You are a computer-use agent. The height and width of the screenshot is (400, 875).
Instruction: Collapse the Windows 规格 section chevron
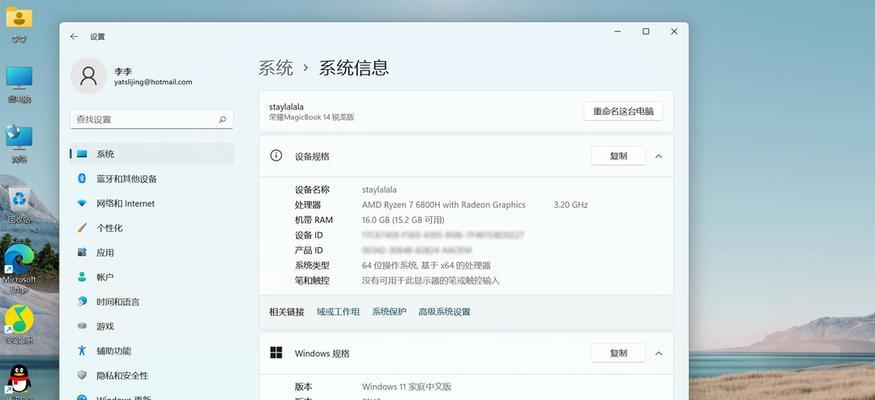click(x=658, y=353)
